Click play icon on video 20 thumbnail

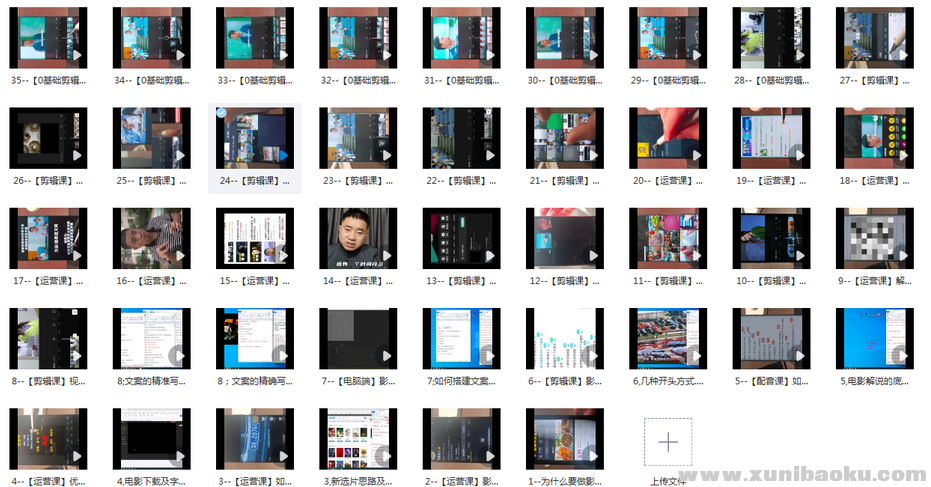[694, 155]
